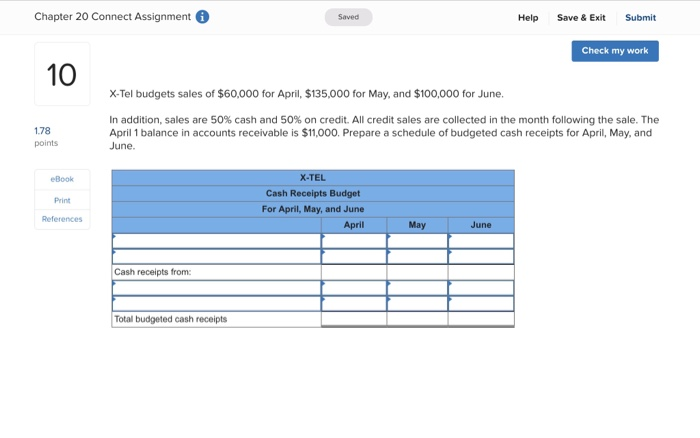Open the Print option

click(x=62, y=200)
